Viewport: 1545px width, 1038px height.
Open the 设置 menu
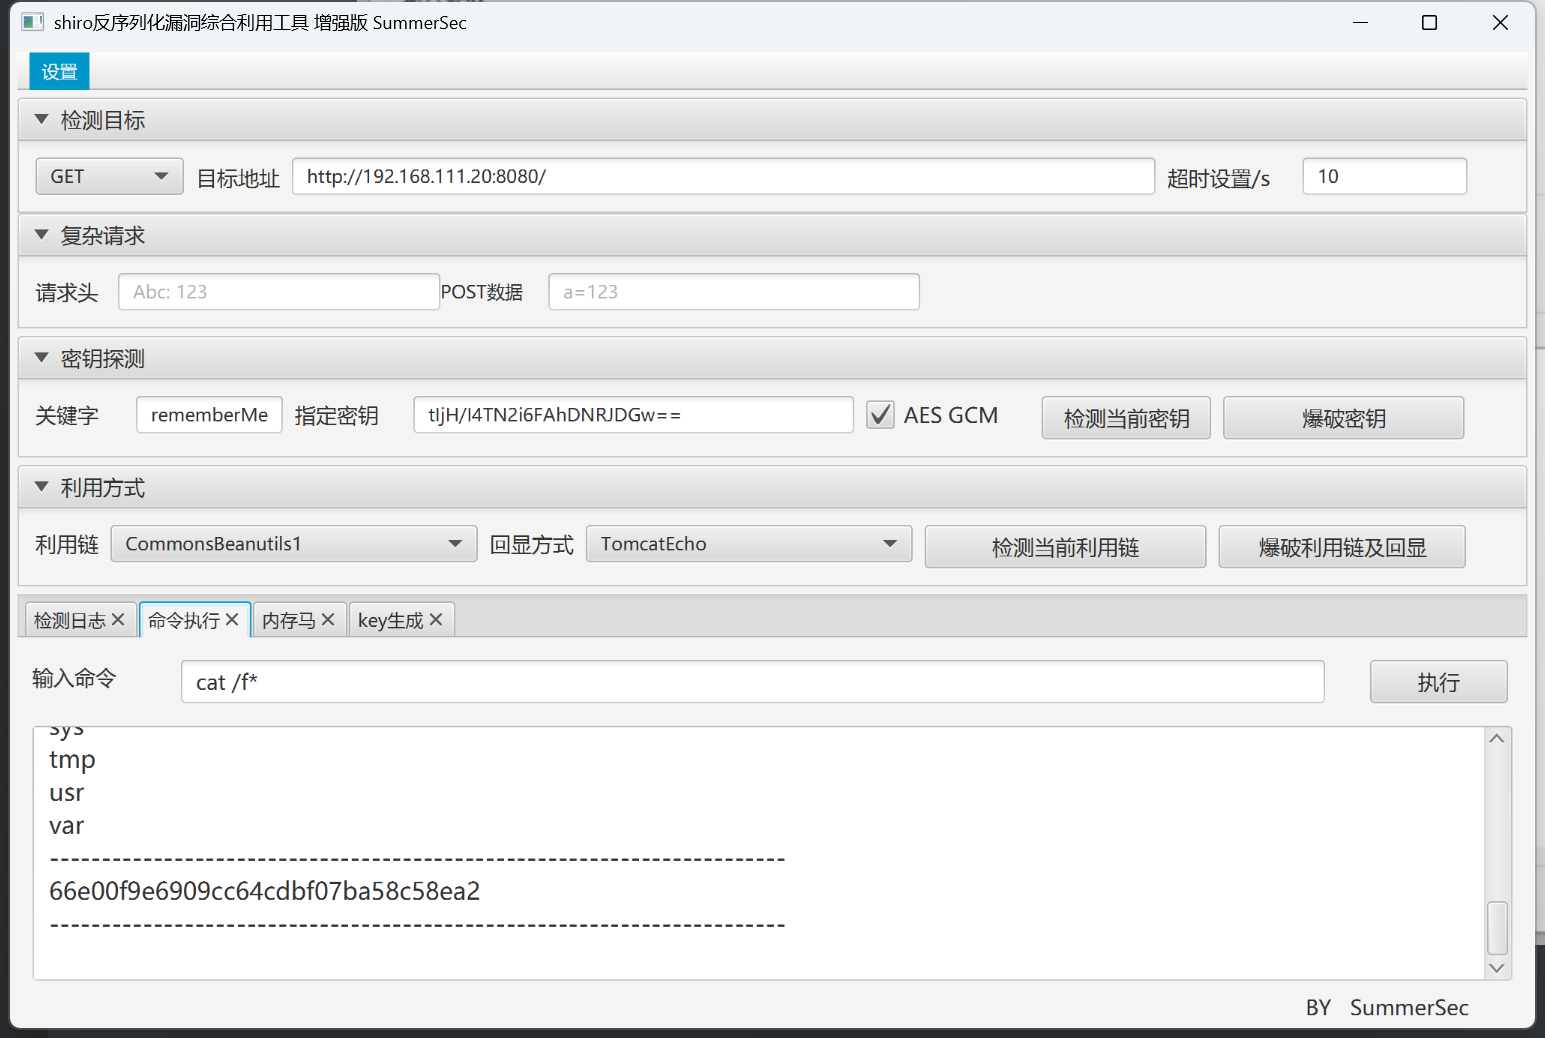click(59, 72)
